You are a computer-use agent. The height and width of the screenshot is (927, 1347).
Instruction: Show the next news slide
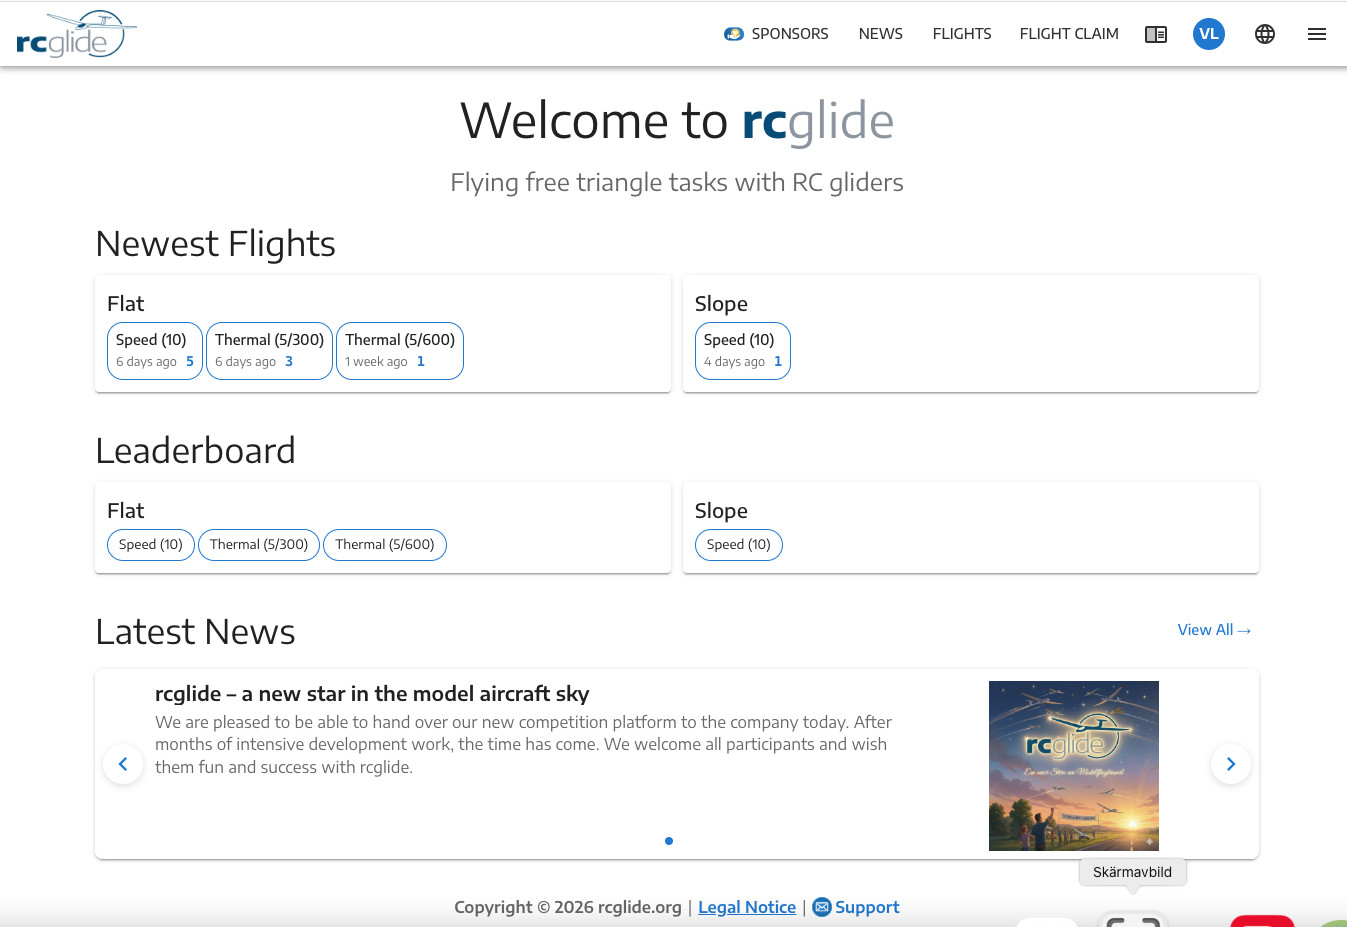point(1230,764)
